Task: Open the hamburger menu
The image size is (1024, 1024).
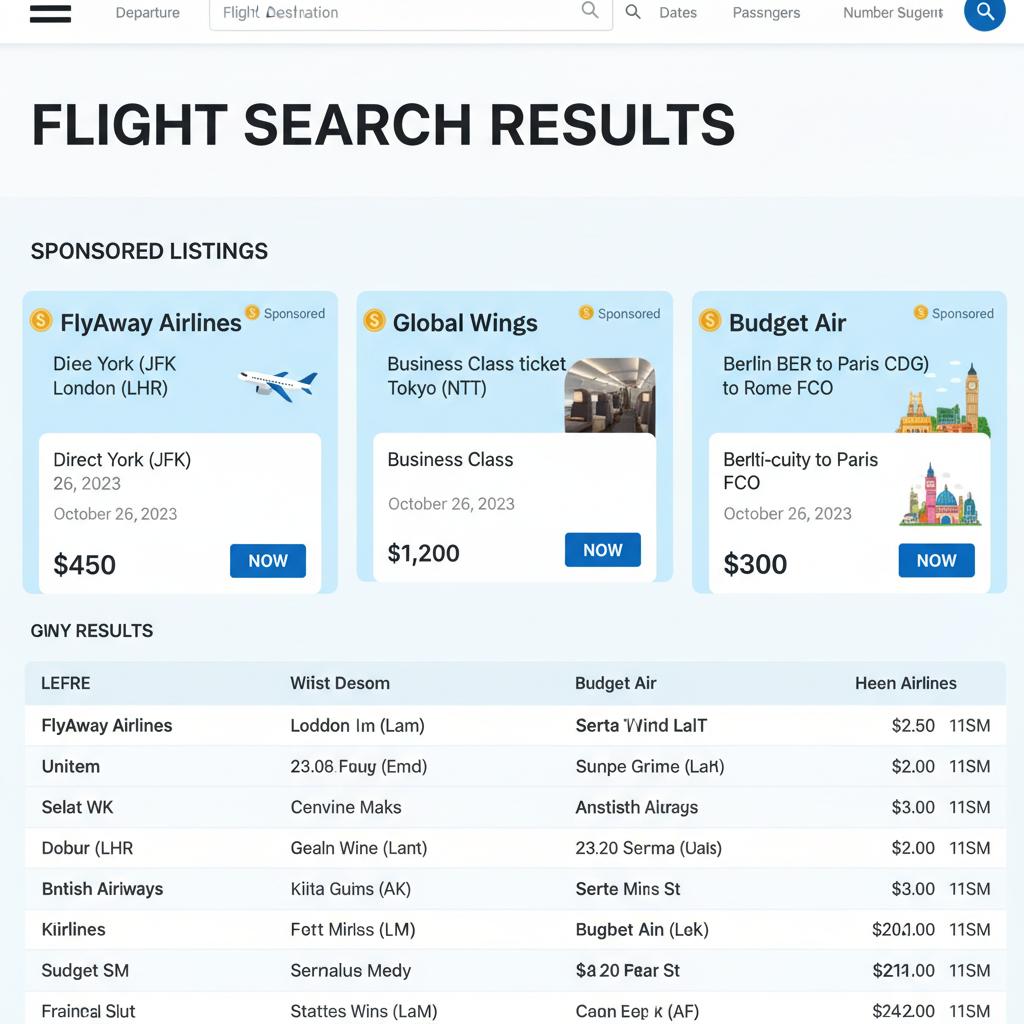Action: pos(50,13)
